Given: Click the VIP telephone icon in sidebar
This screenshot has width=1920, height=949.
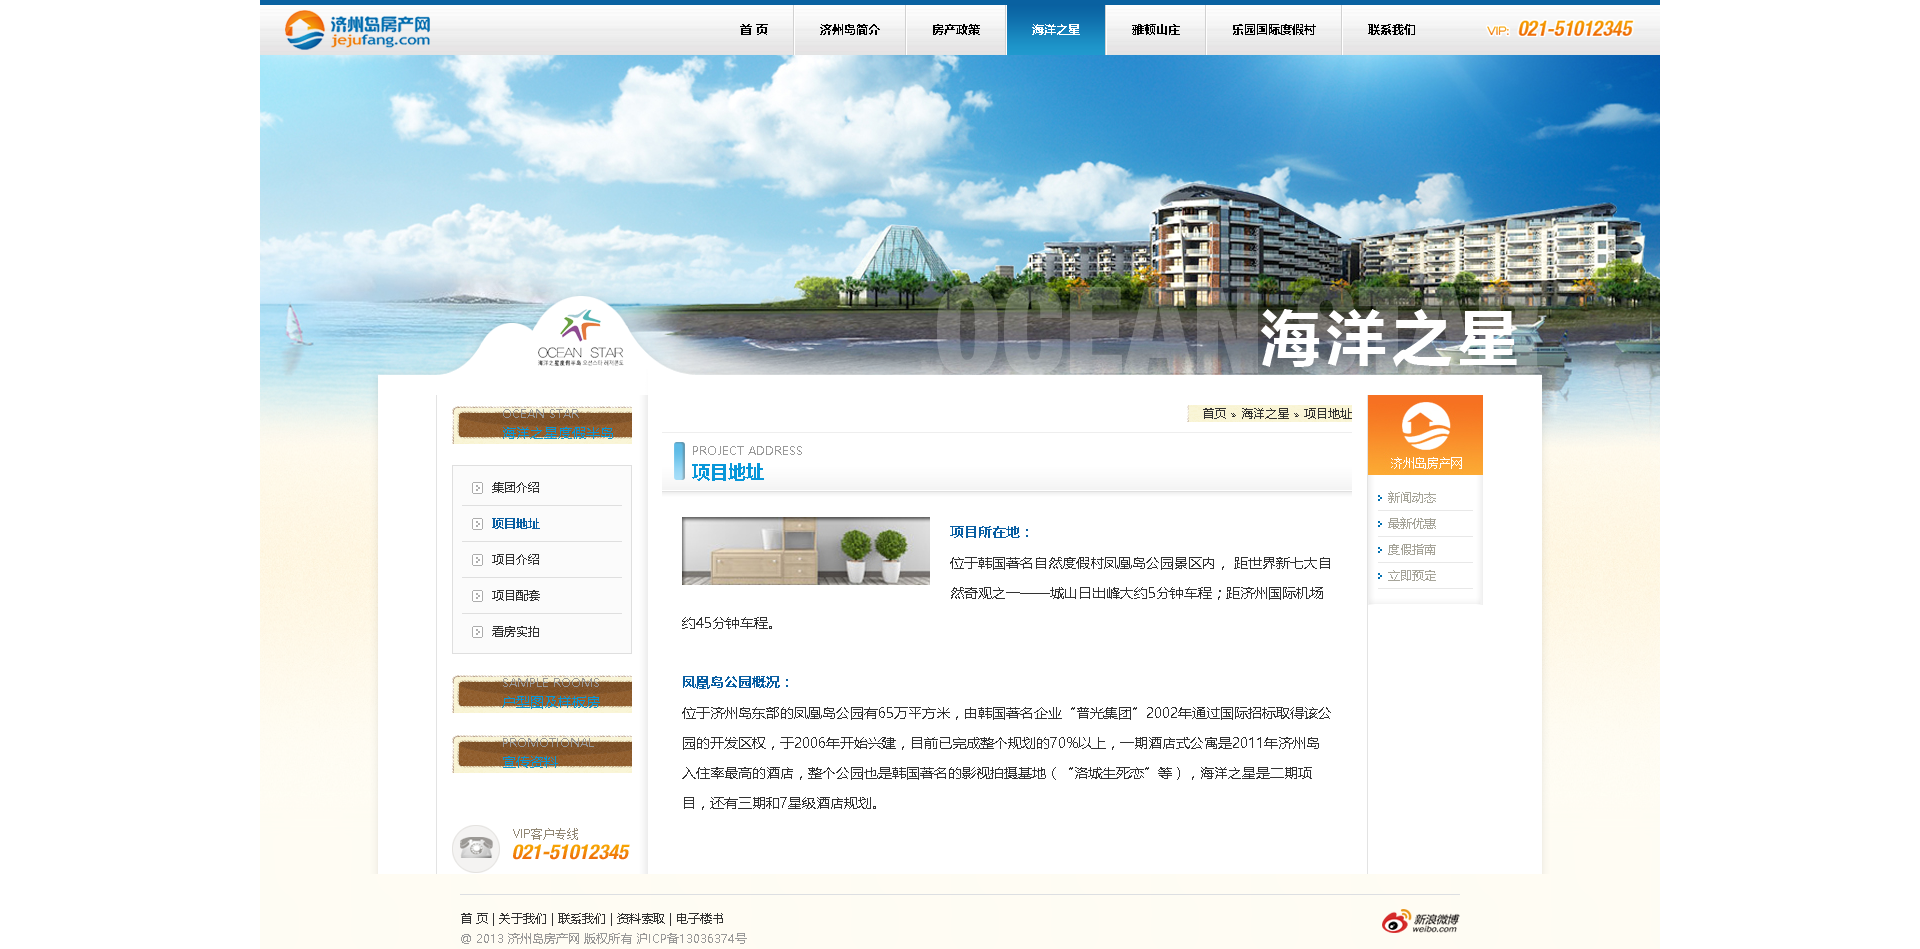Looking at the screenshot, I should click(x=476, y=848).
